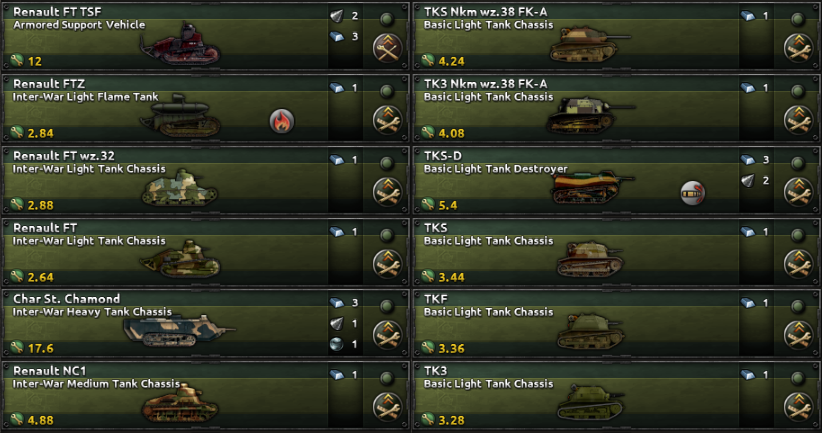The width and height of the screenshot is (822, 433).
Task: Click the upgrade icon for Char St. Chamond
Action: click(x=387, y=335)
